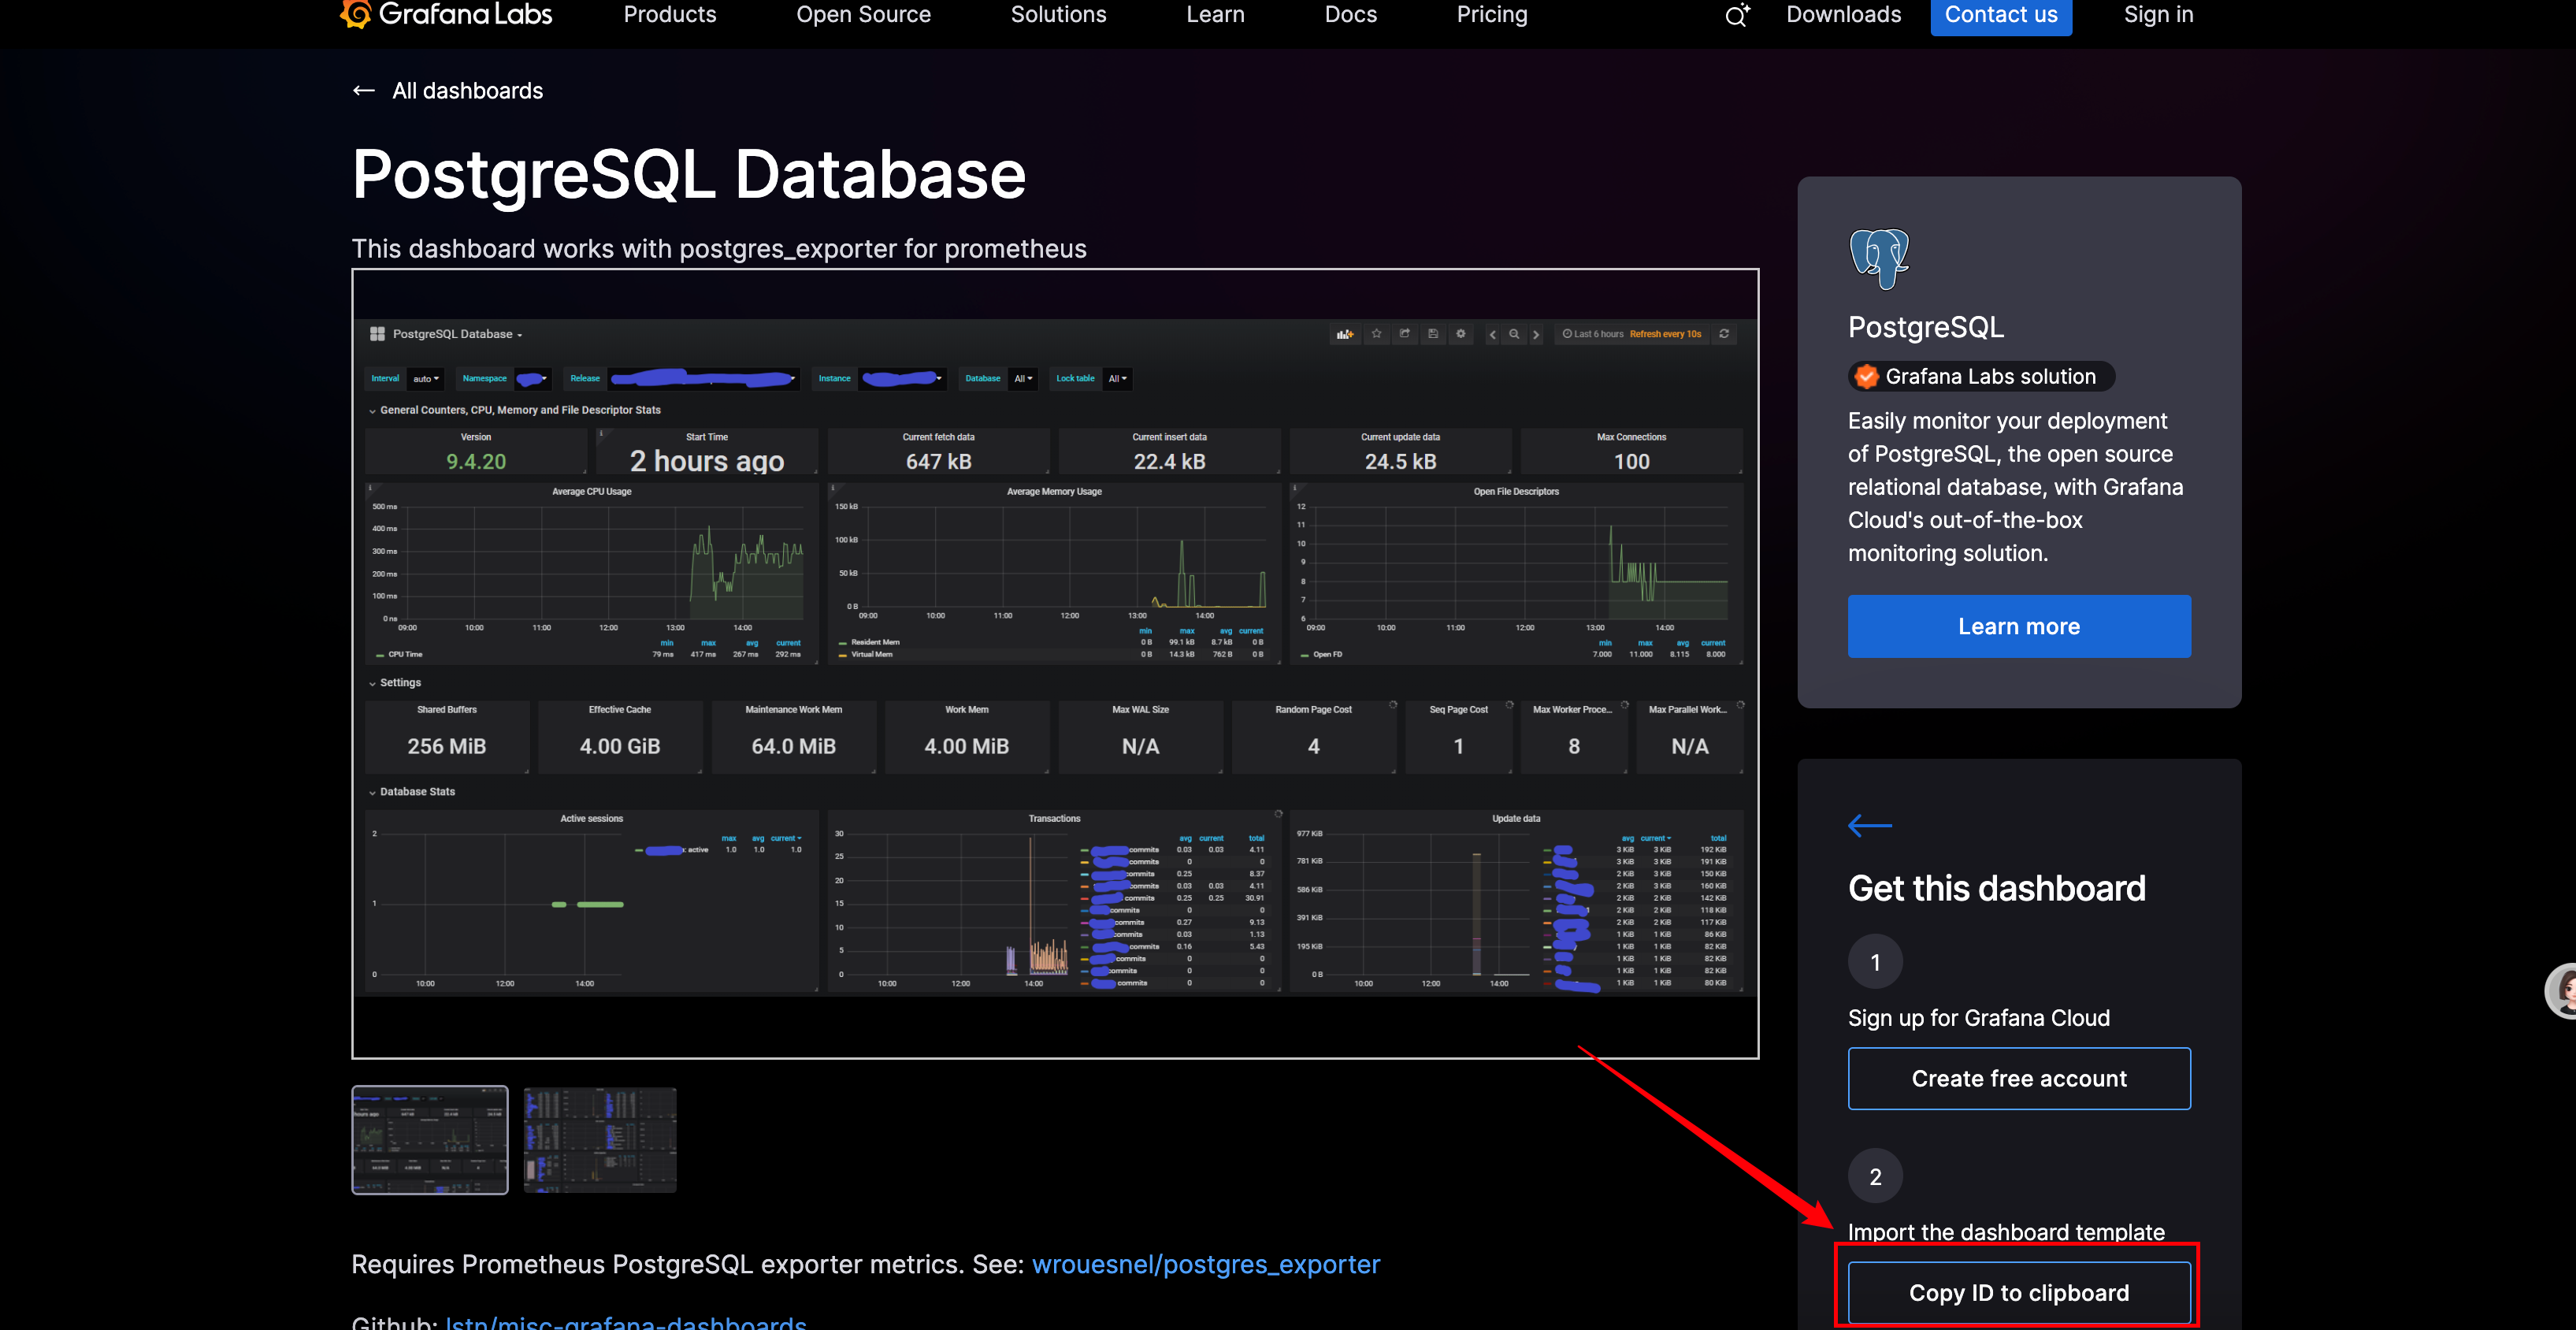The width and height of the screenshot is (2576, 1330).
Task: Open the wrouesnel/postgres_exporter link
Action: [1205, 1265]
